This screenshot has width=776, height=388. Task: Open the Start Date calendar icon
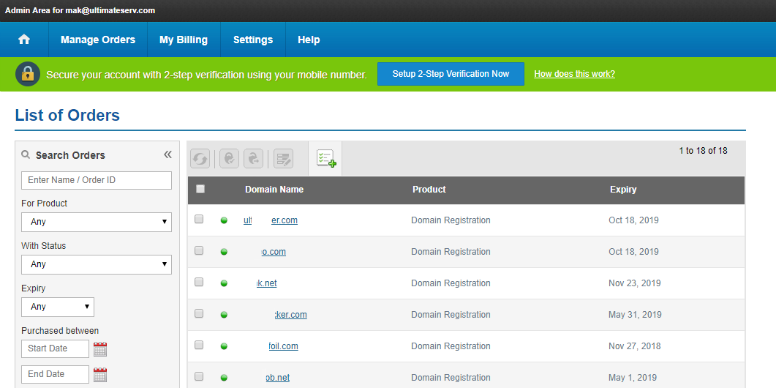(x=100, y=349)
